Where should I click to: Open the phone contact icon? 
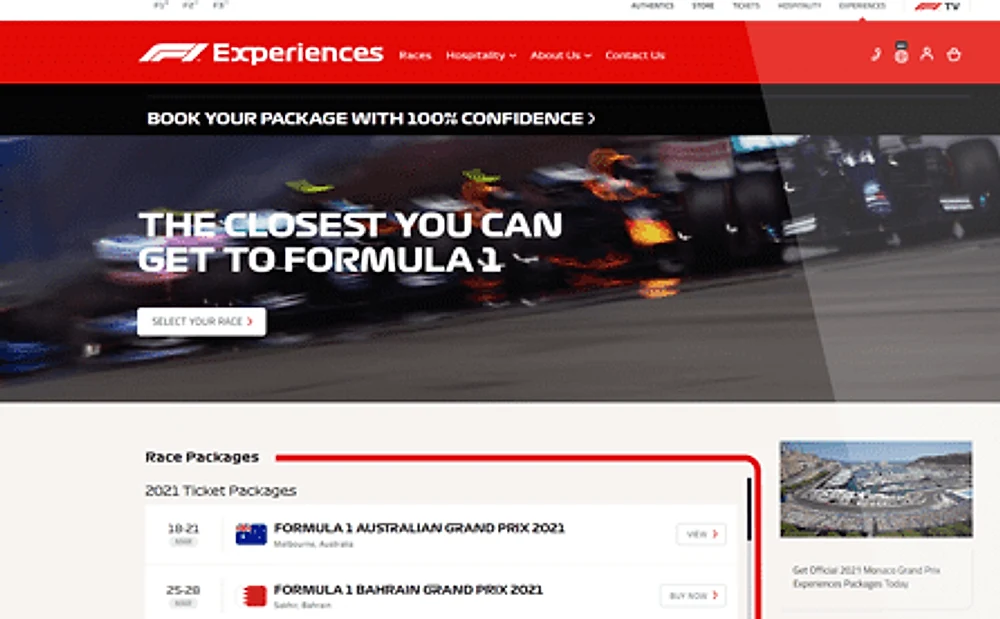[876, 55]
